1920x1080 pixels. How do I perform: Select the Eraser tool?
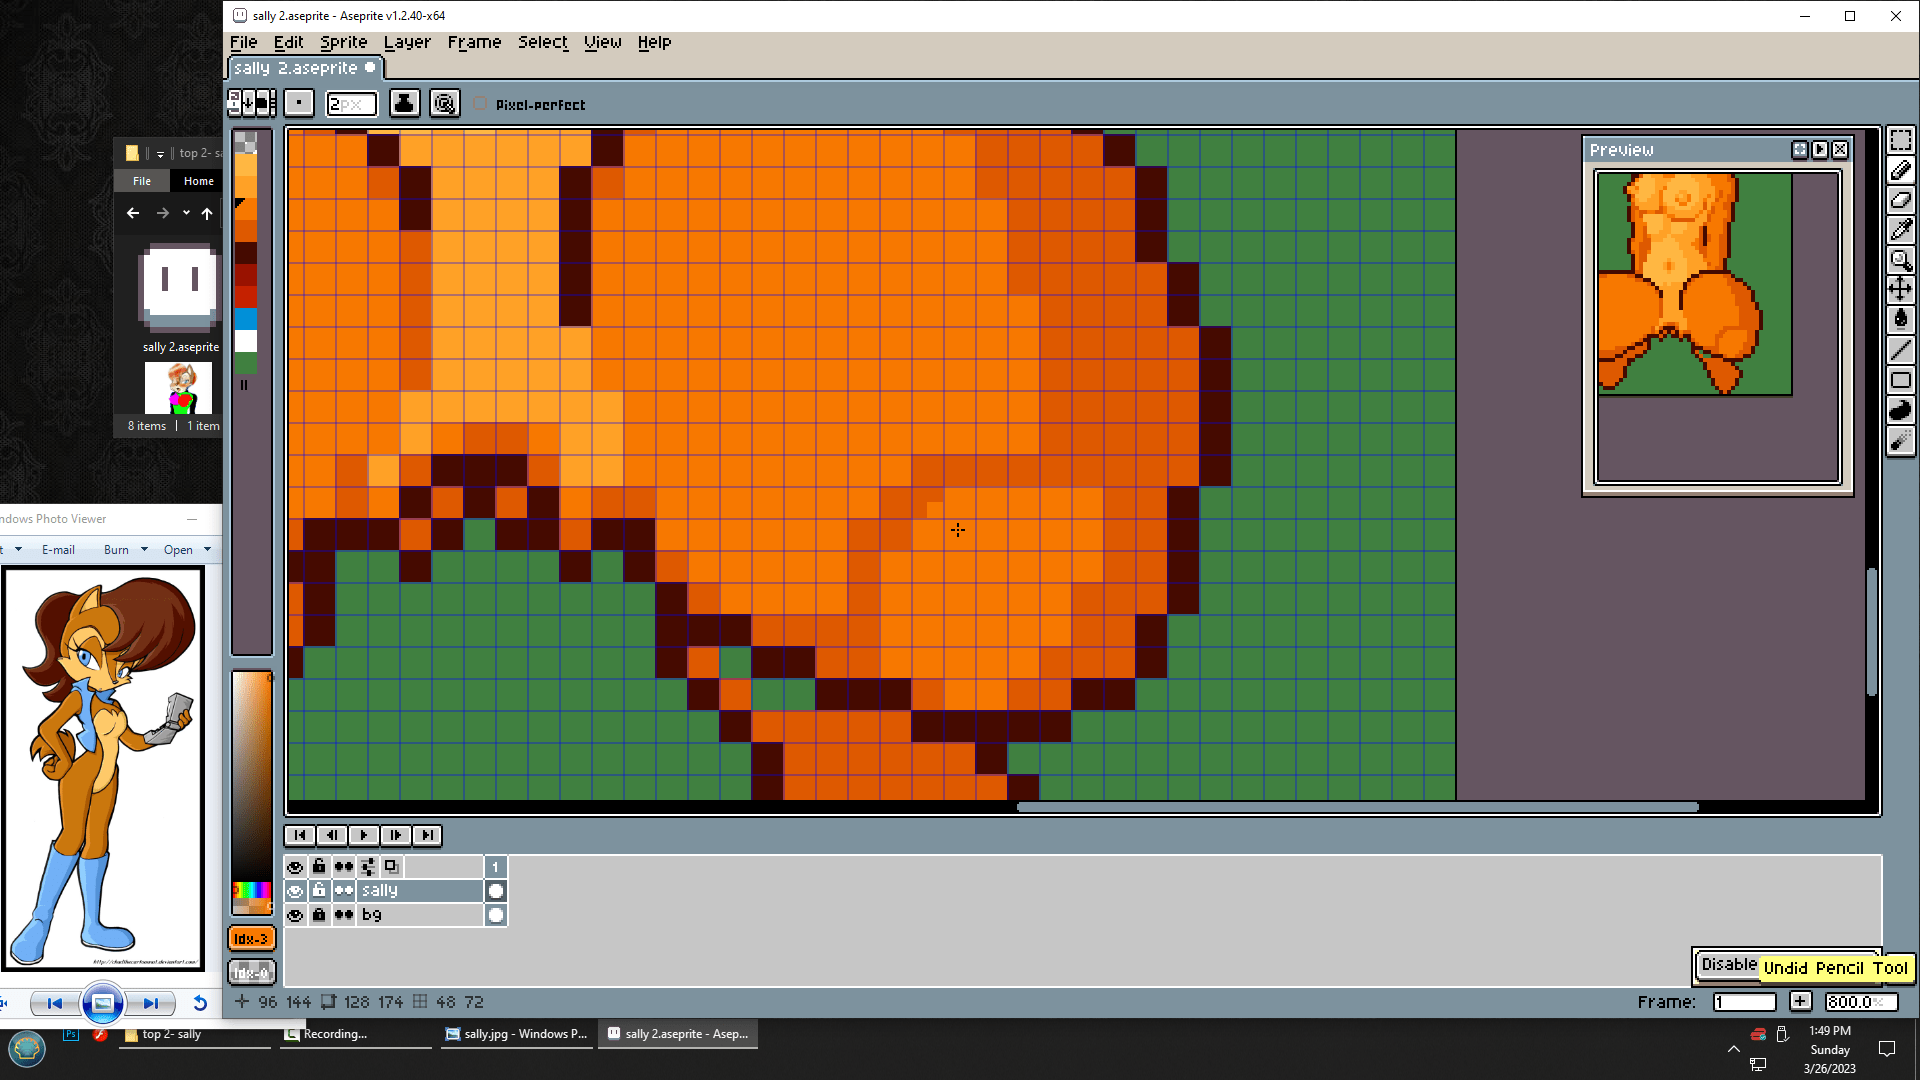click(x=1900, y=200)
